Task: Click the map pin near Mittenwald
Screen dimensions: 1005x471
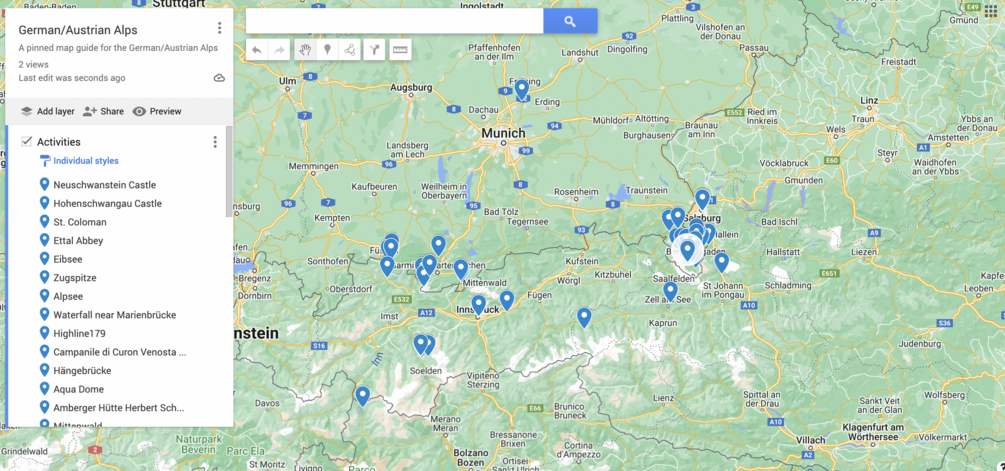Action: tap(461, 270)
